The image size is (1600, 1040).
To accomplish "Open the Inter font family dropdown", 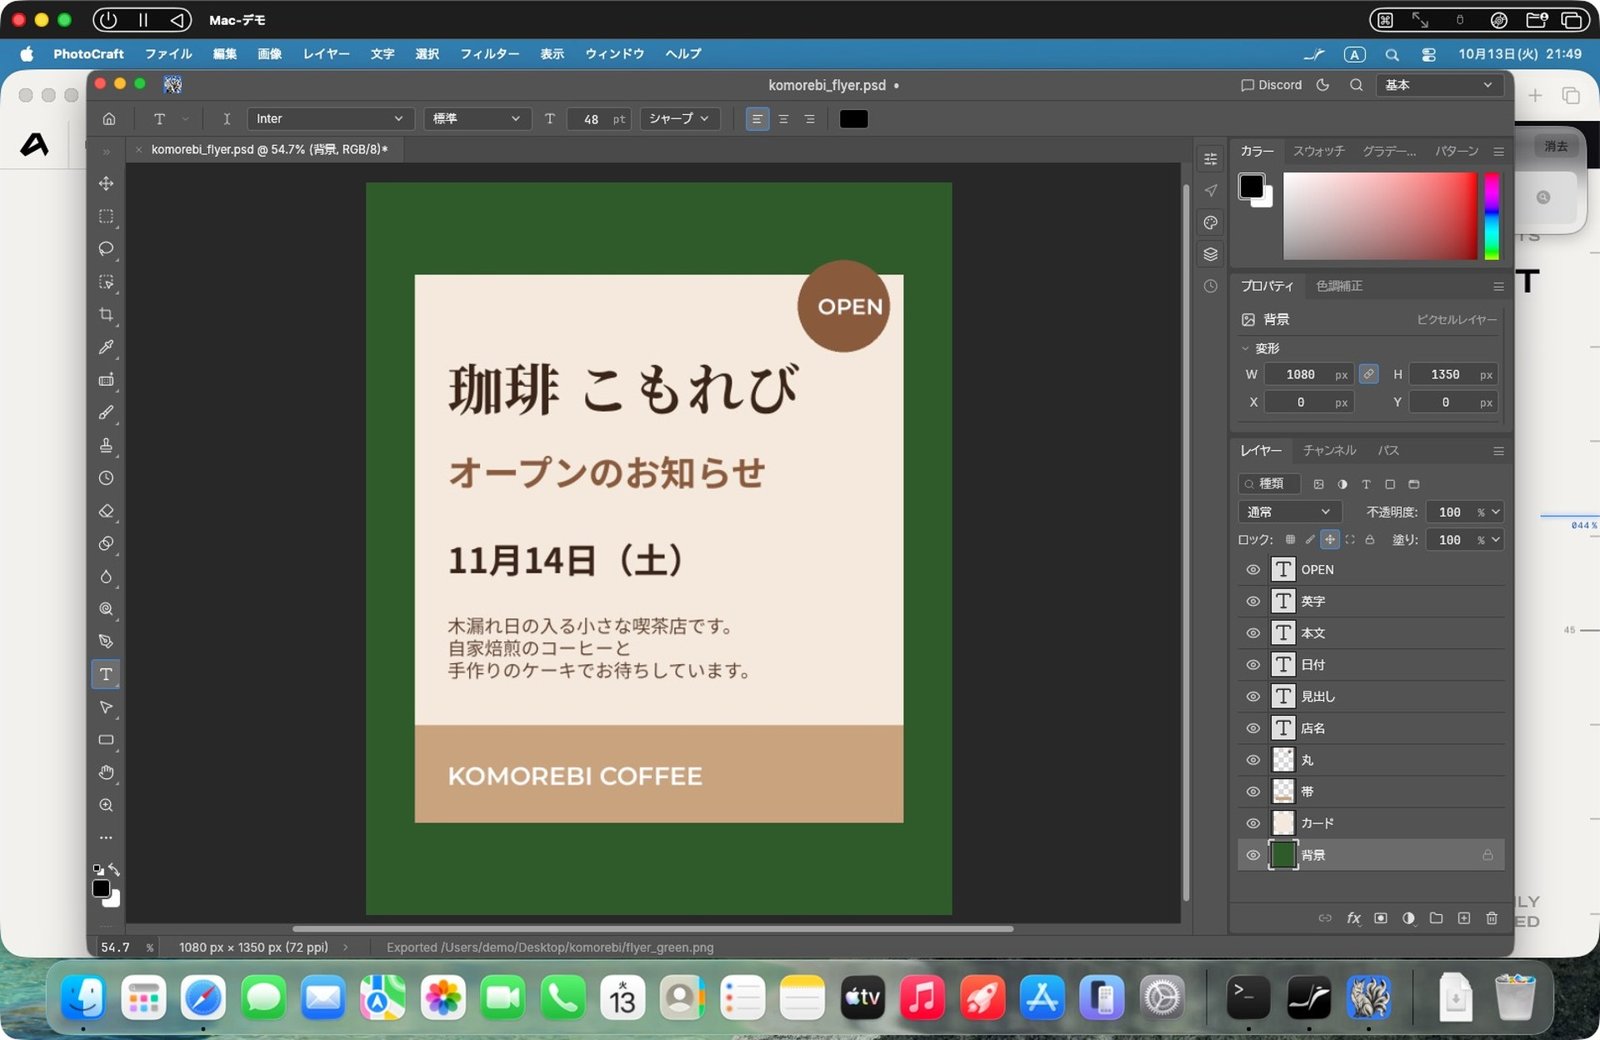I will [x=330, y=119].
